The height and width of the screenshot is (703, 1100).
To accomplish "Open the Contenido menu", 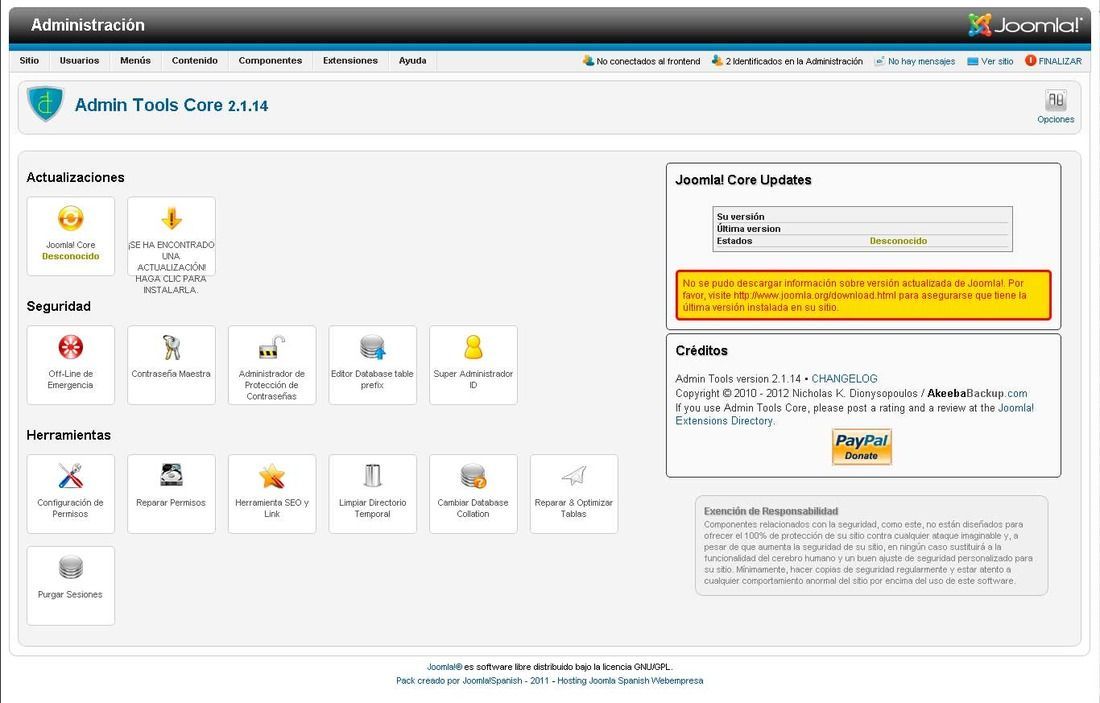I will (x=195, y=61).
